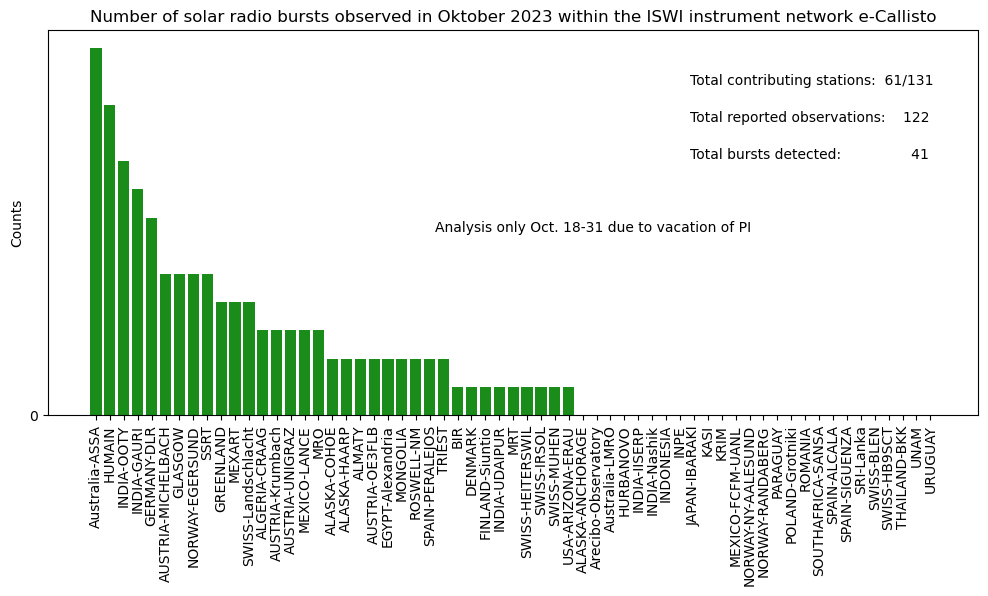Click the y-axis zero tick label
The height and width of the screenshot is (596, 988).
[x=33, y=416]
